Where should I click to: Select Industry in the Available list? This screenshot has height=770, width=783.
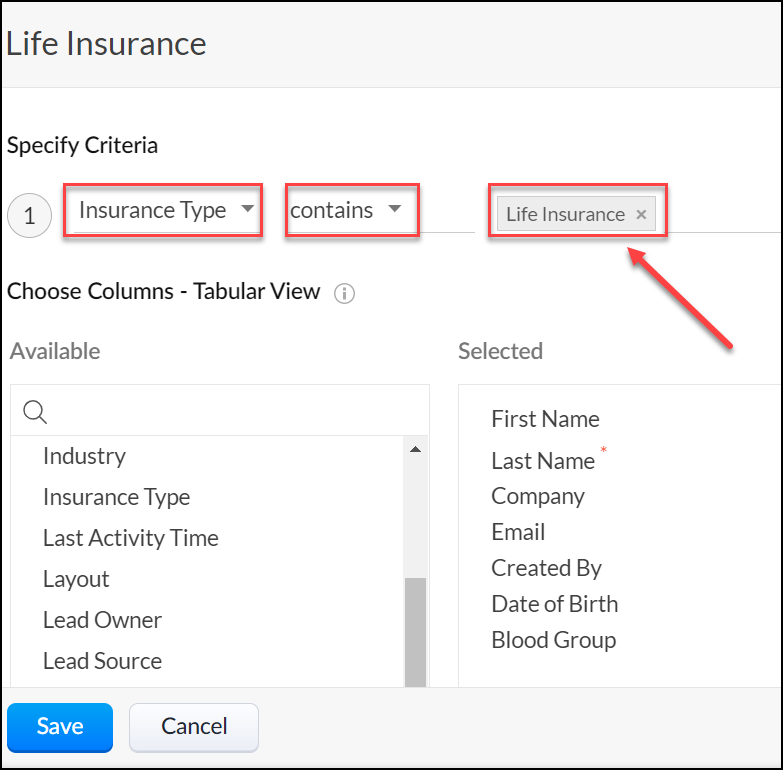click(84, 456)
